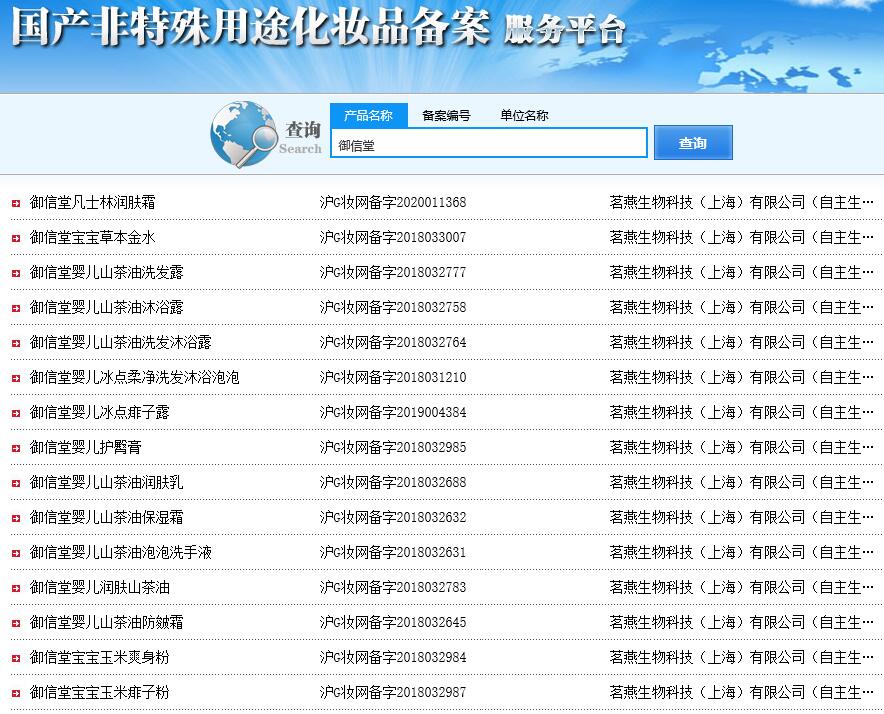This screenshot has height=714, width=884.
Task: Select record number 沪G妆网备字2018032777
Action: [393, 272]
